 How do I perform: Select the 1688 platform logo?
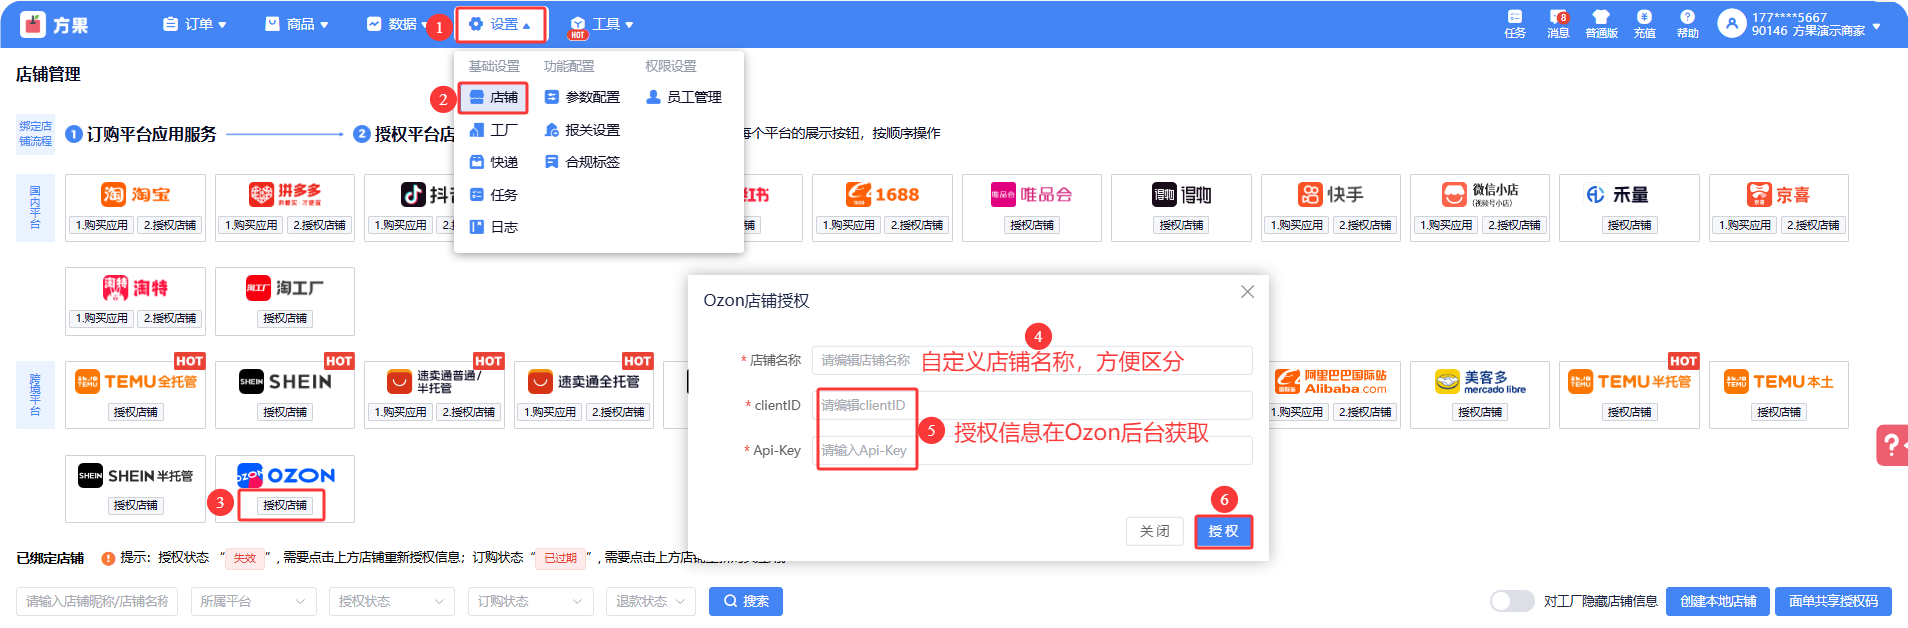click(x=882, y=194)
